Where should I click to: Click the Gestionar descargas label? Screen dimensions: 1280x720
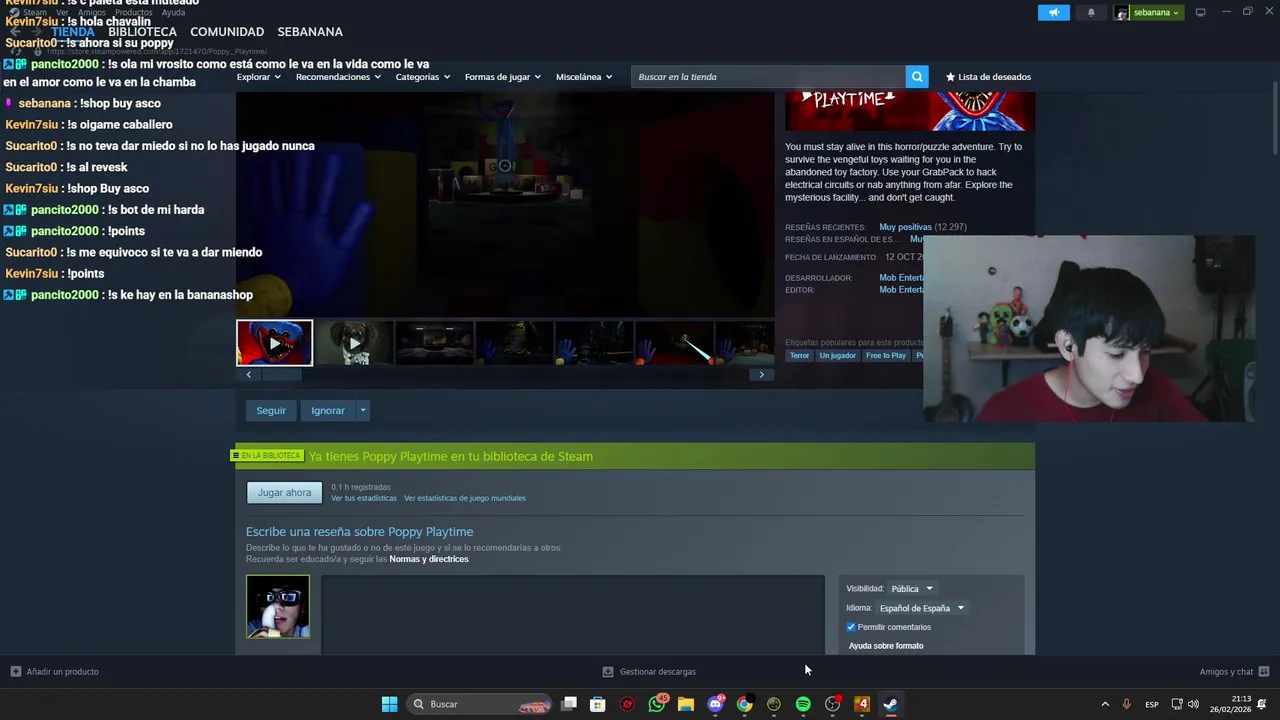pyautogui.click(x=658, y=671)
